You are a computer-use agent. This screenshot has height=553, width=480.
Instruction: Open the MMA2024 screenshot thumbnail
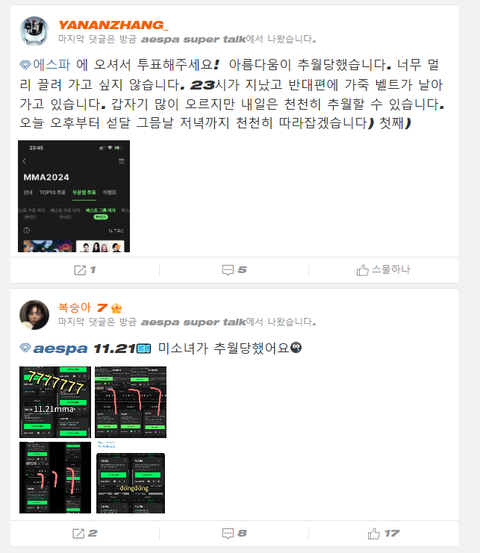[x=74, y=196]
